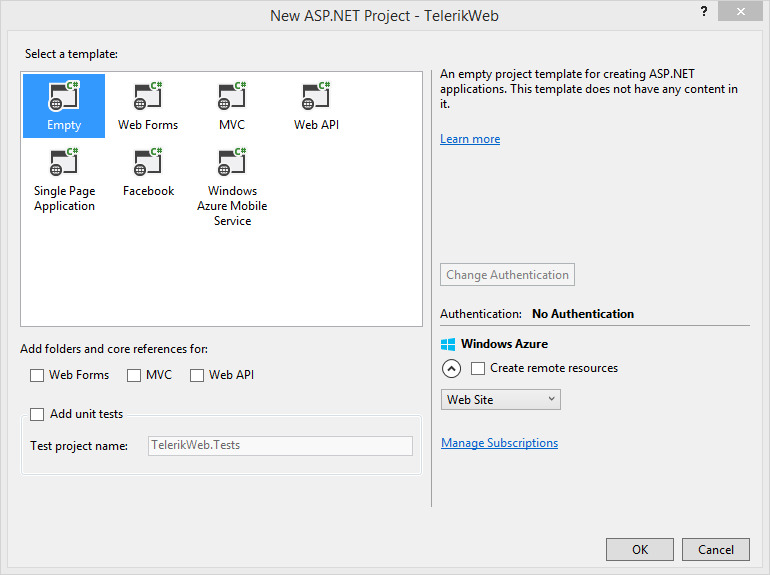The width and height of the screenshot is (770, 575).
Task: Click 'Add folders and core references for:' label
Action: click(114, 349)
